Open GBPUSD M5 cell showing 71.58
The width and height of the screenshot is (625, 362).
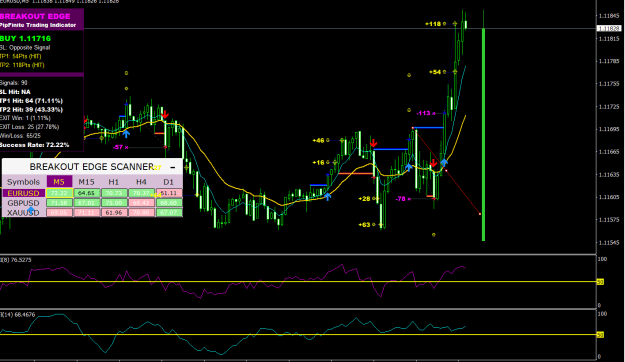click(59, 203)
